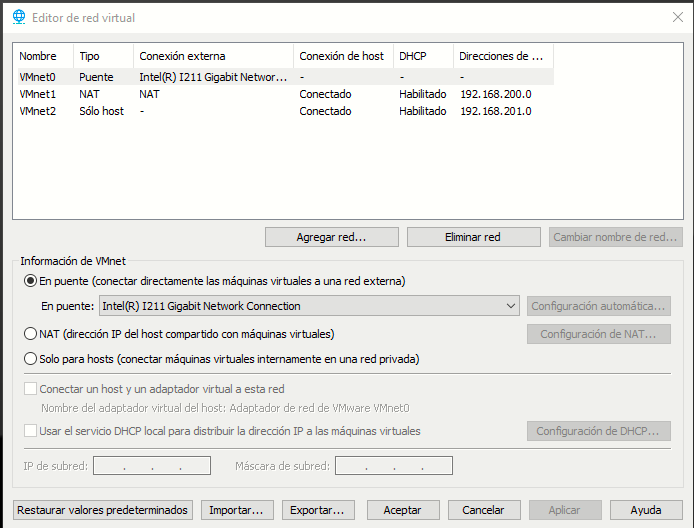This screenshot has height=528, width=694.
Task: Click the 'Puente' type cell
Action: pyautogui.click(x=96, y=77)
